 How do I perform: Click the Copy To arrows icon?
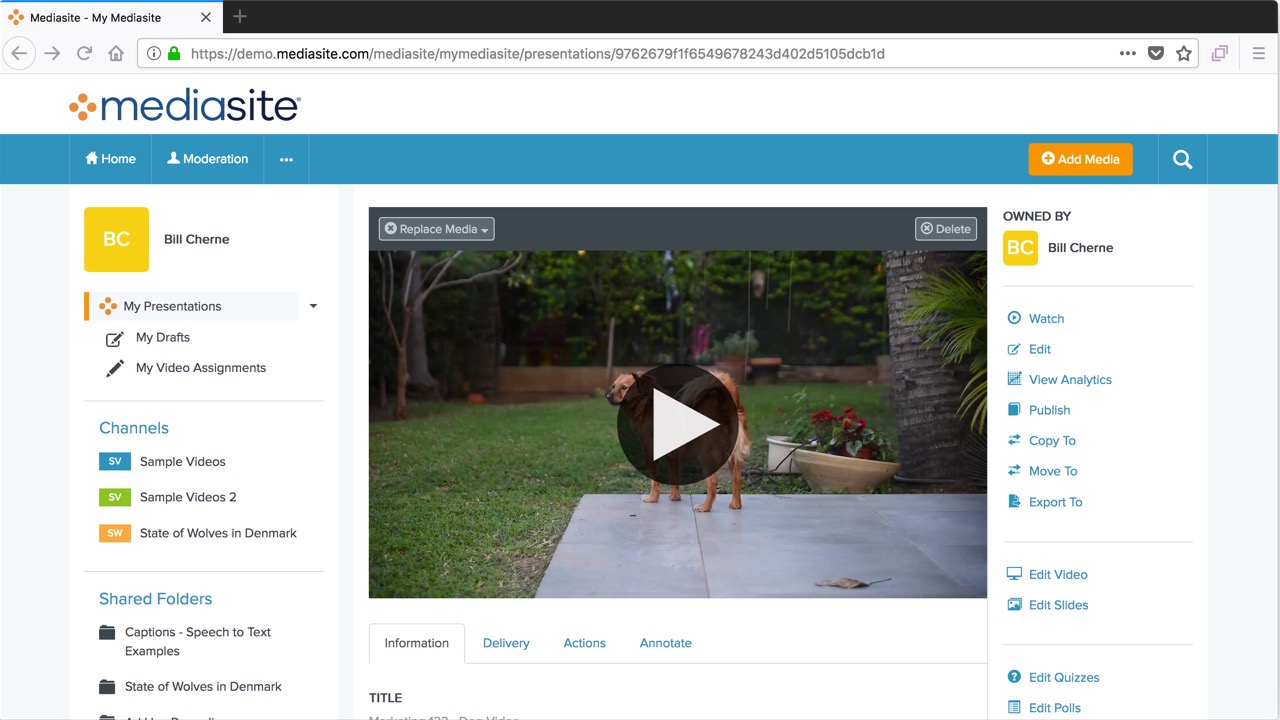[1014, 440]
